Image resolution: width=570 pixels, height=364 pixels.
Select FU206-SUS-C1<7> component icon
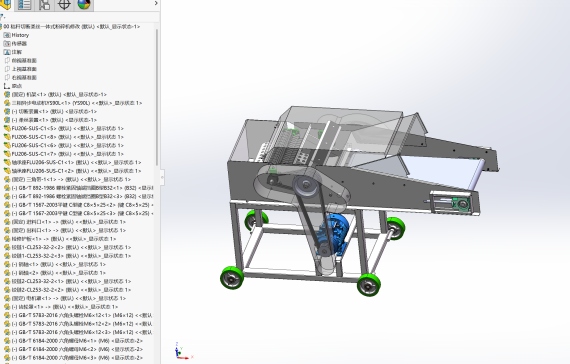[x=7, y=154]
